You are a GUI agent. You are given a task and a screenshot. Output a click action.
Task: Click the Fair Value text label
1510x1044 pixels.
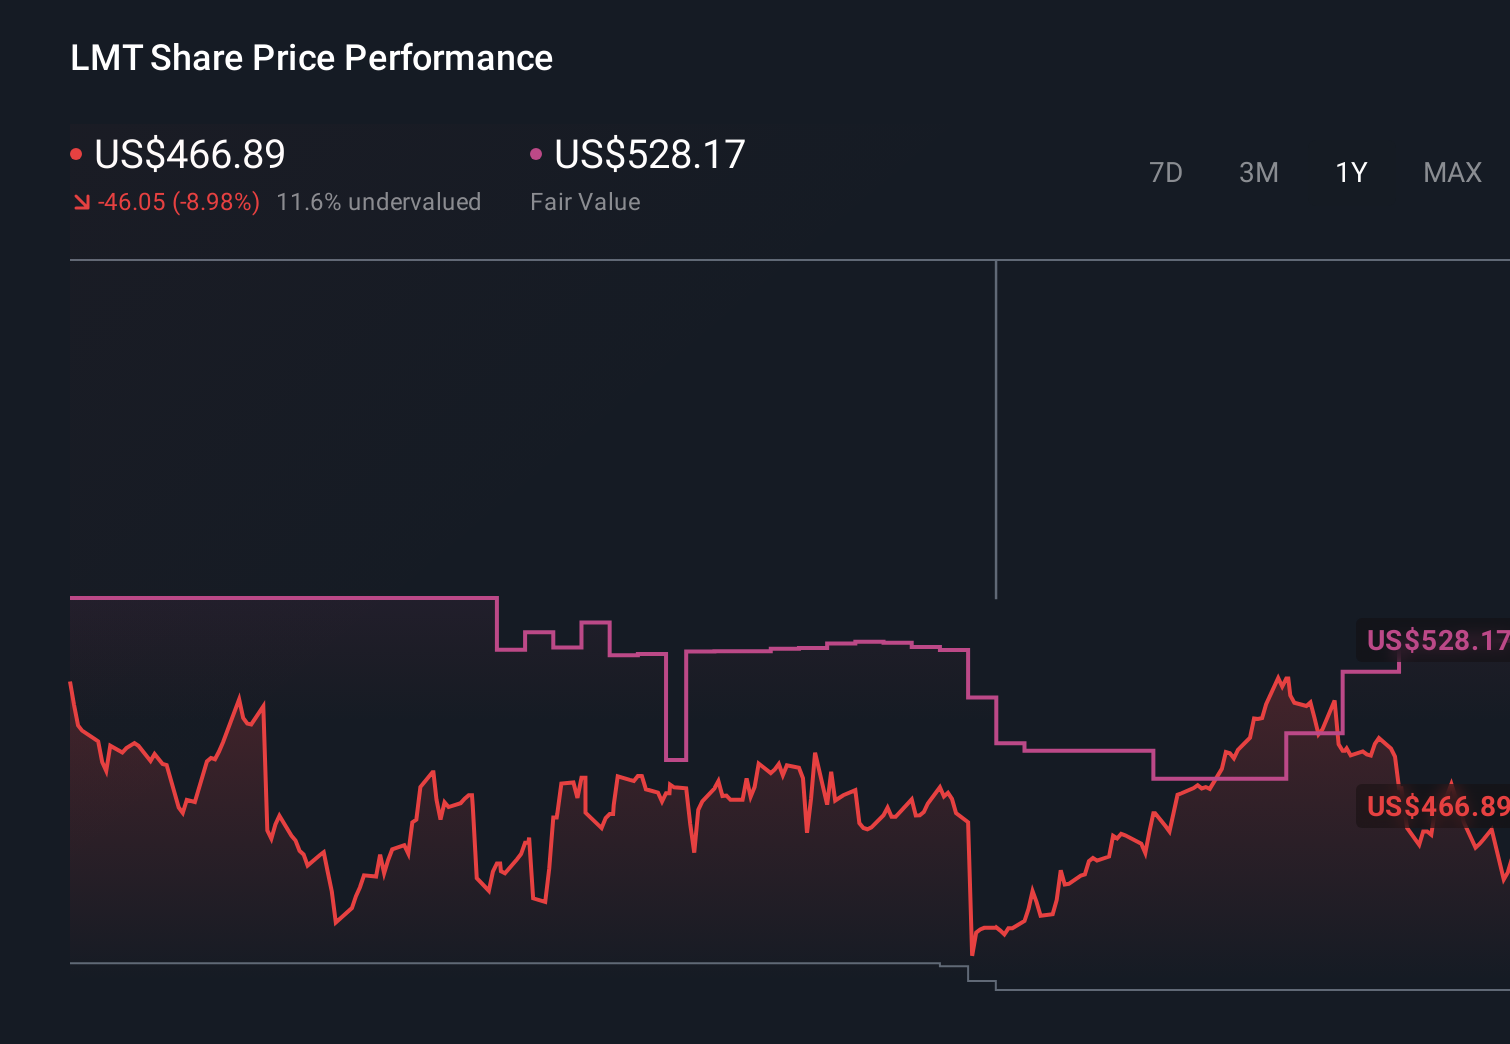585,201
